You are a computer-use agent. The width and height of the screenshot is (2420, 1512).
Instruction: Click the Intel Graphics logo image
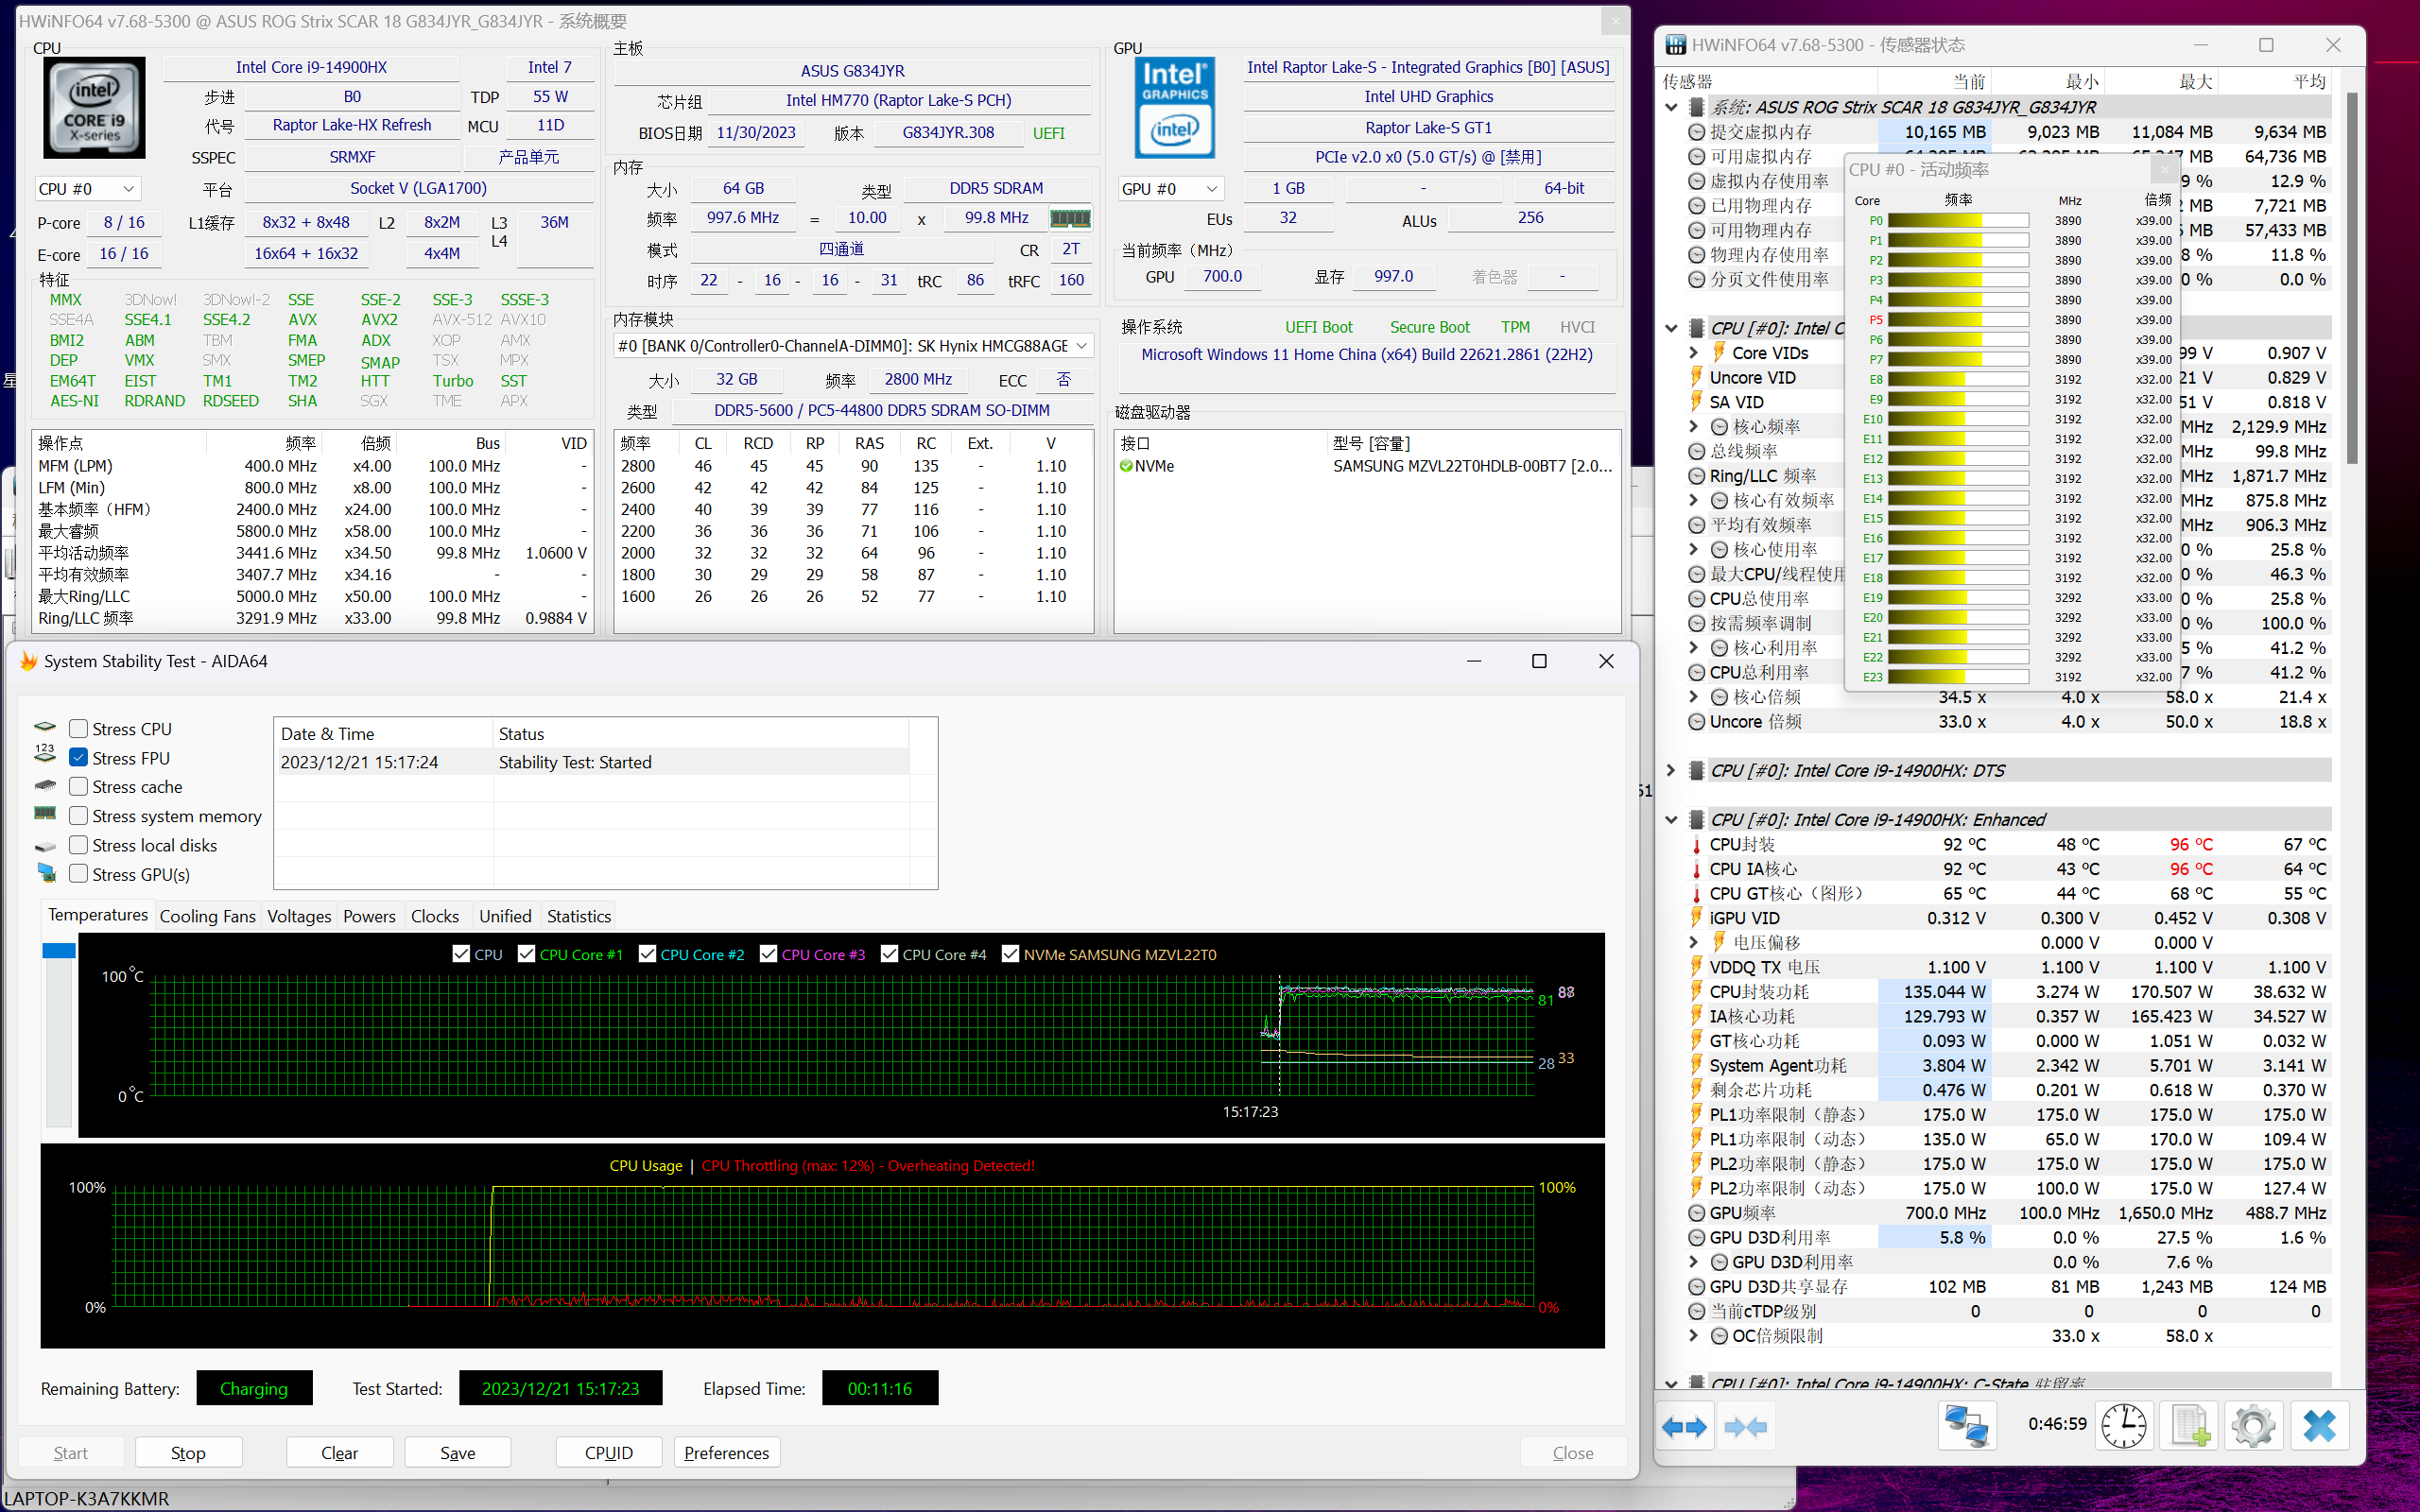1175,108
